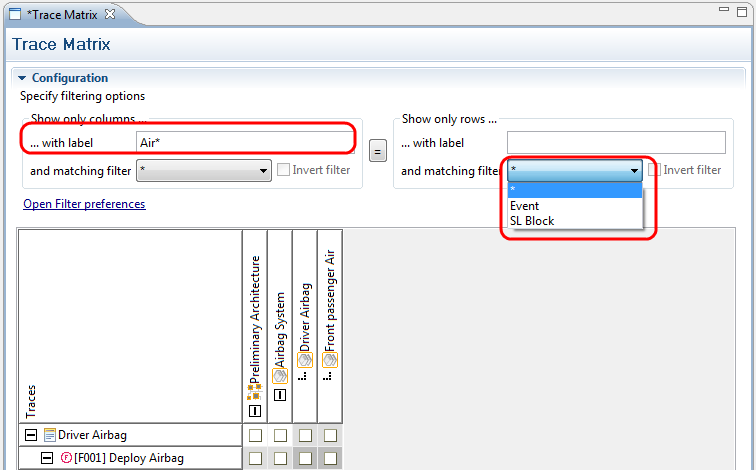This screenshot has width=756, height=470.
Task: Check Driver Airbag row, Airbag System cell
Action: tap(280, 435)
